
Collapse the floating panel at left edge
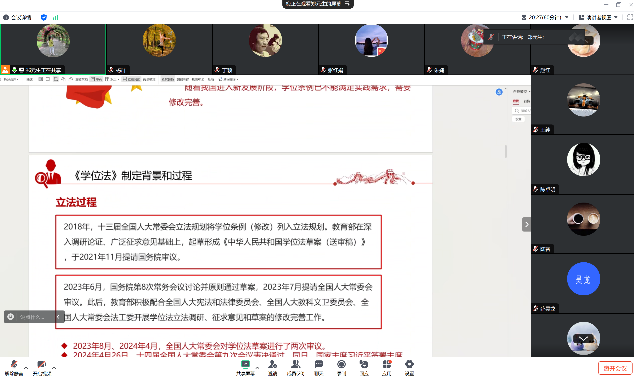tap(58, 317)
